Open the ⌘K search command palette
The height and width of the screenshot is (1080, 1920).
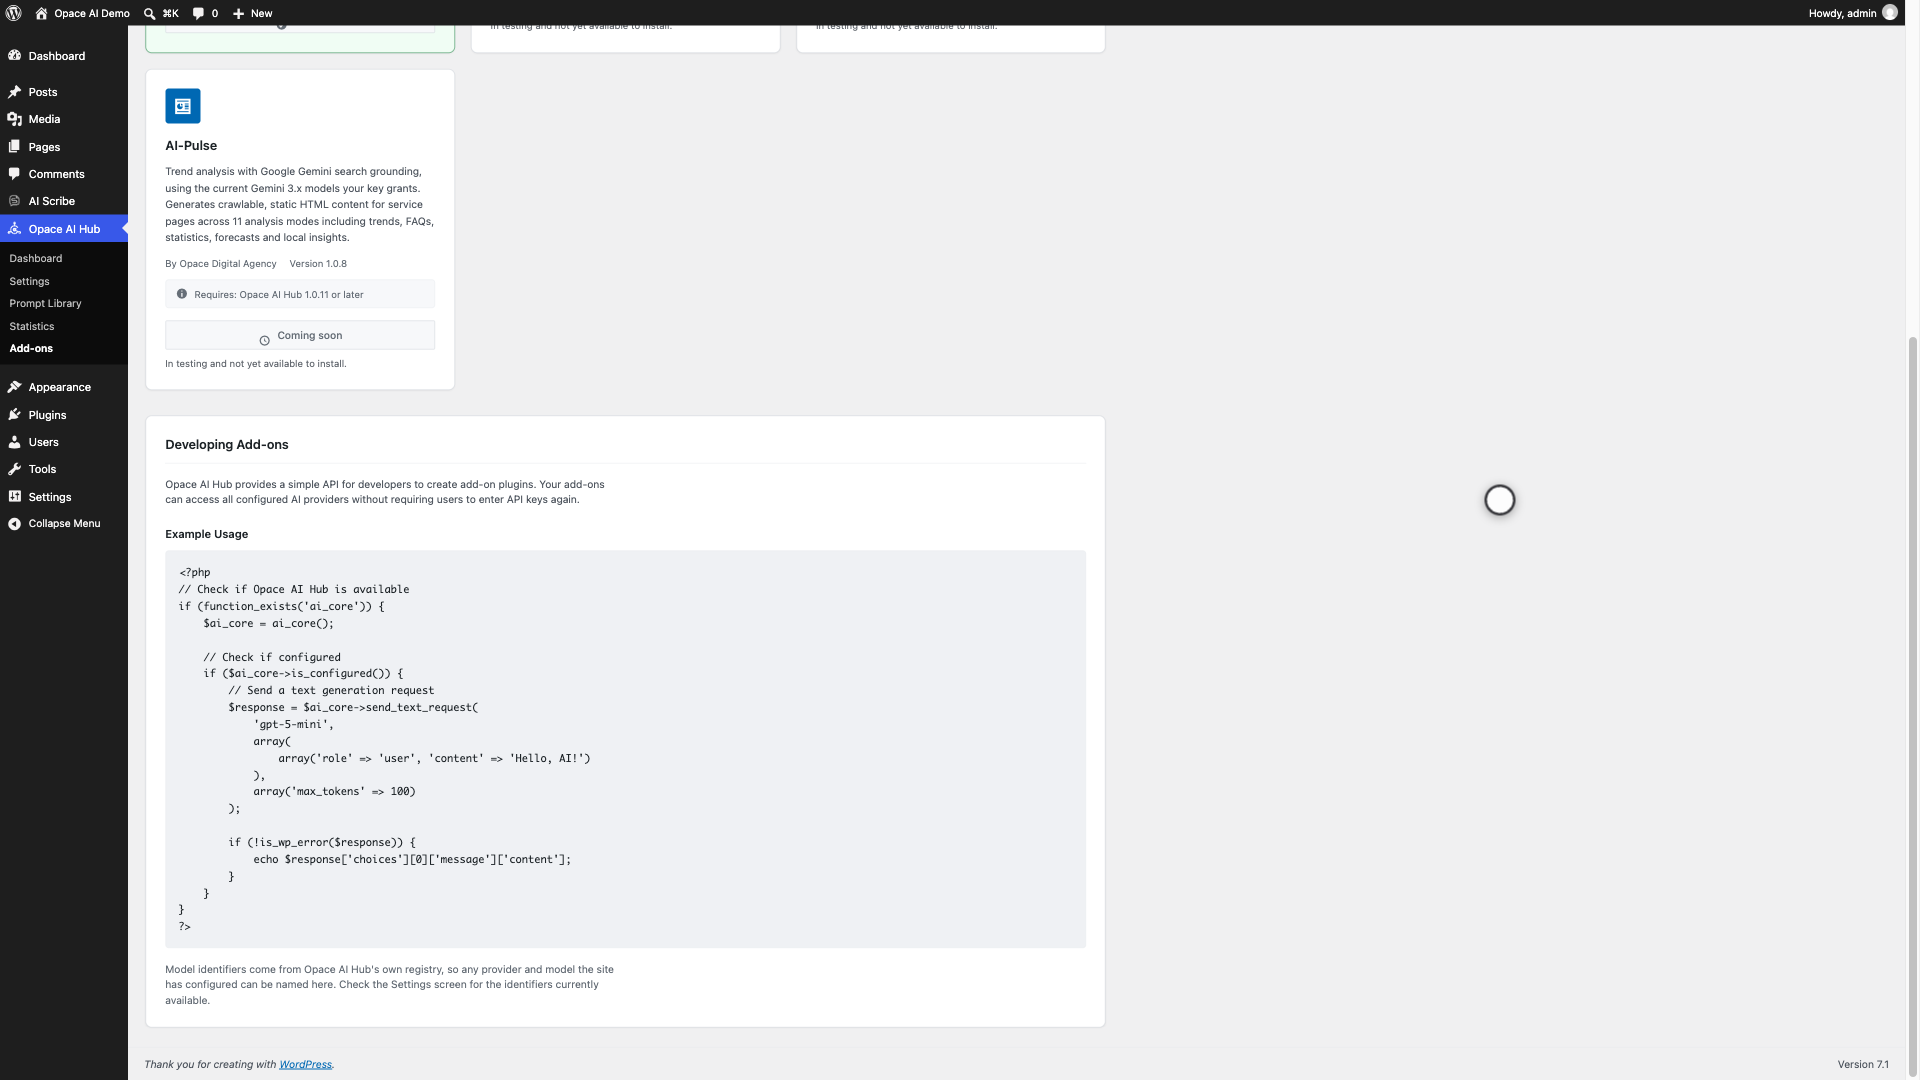click(x=161, y=13)
